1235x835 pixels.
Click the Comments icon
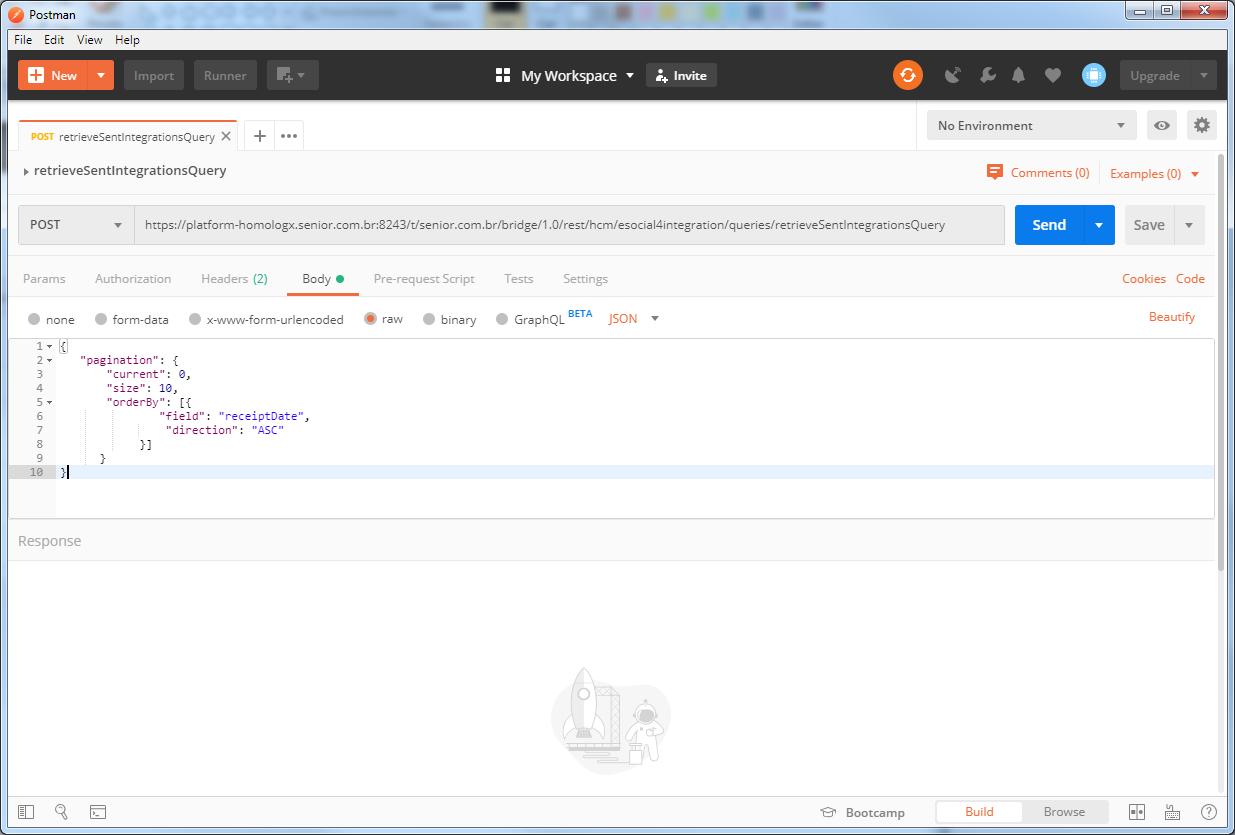pos(994,172)
